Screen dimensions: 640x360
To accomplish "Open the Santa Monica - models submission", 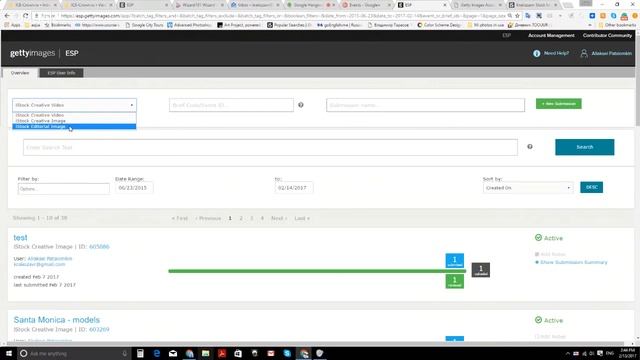I will tap(57, 320).
